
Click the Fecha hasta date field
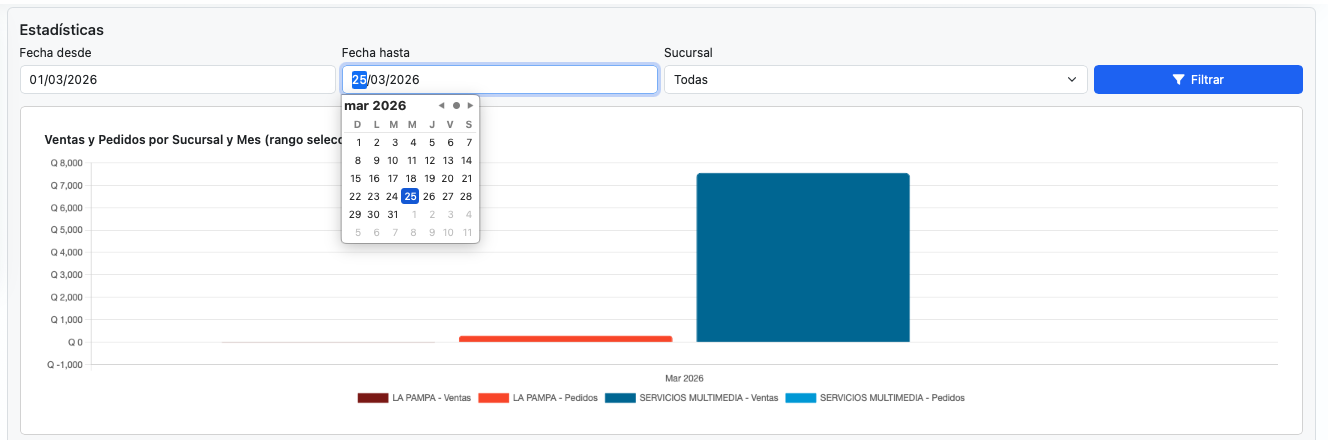tap(500, 80)
